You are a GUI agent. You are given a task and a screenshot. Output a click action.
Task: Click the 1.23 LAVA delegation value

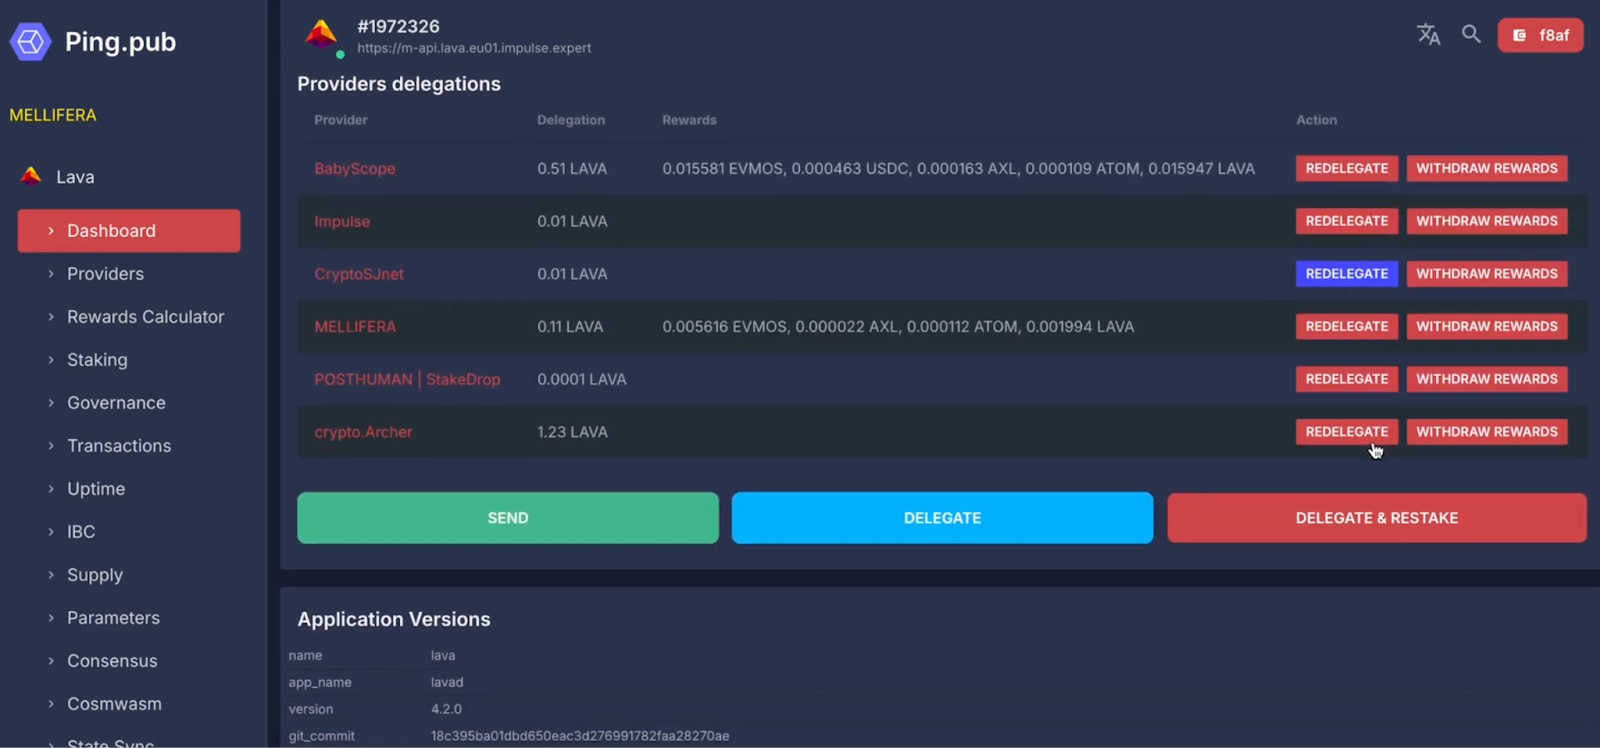572,432
